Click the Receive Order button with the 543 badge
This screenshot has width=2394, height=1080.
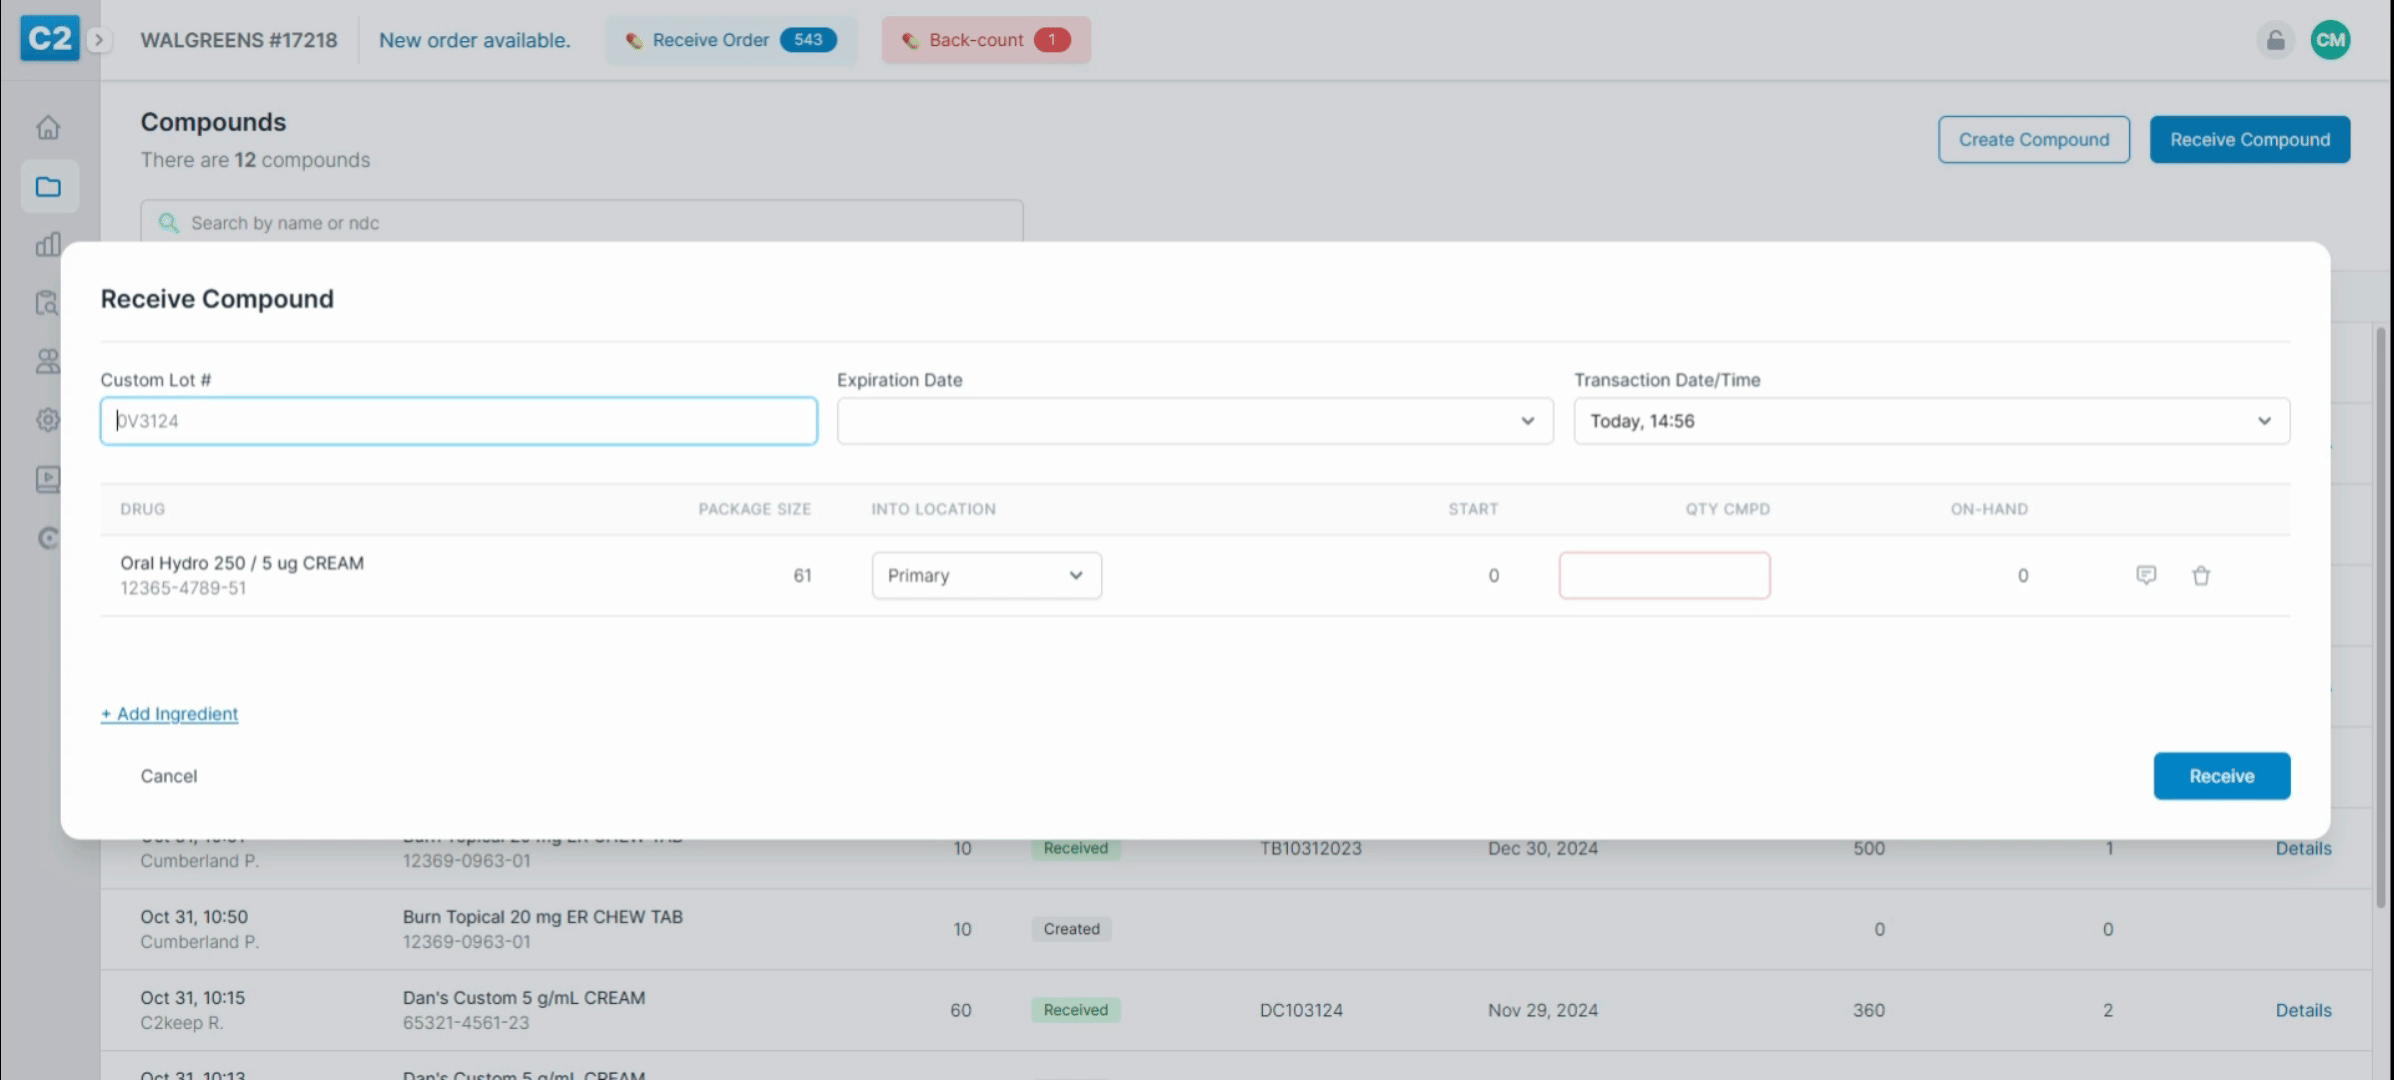coord(731,40)
